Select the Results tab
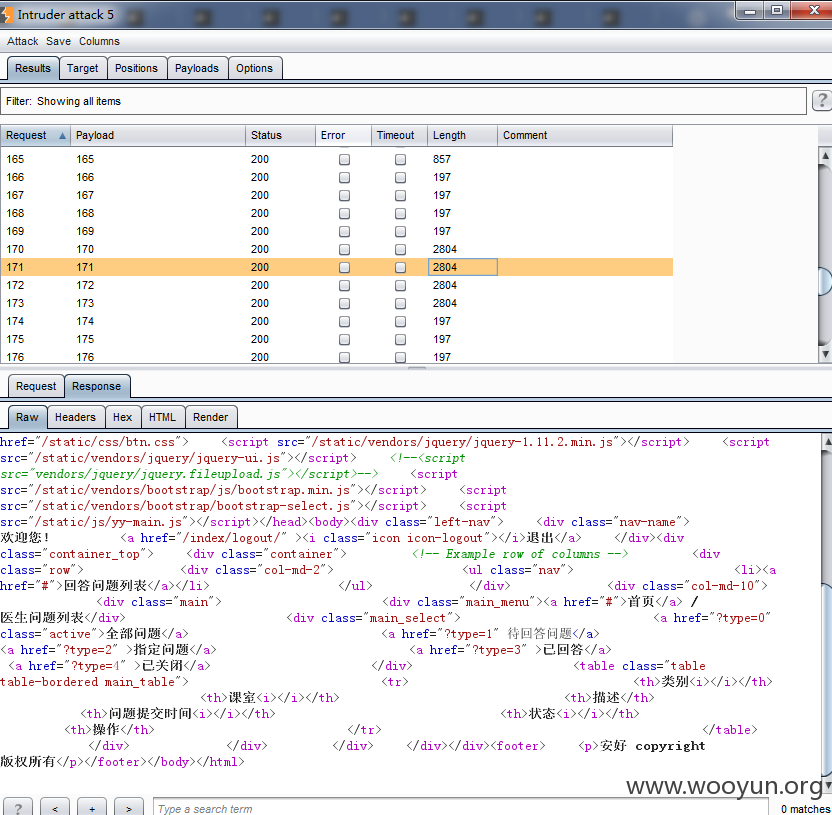832x815 pixels. (33, 68)
